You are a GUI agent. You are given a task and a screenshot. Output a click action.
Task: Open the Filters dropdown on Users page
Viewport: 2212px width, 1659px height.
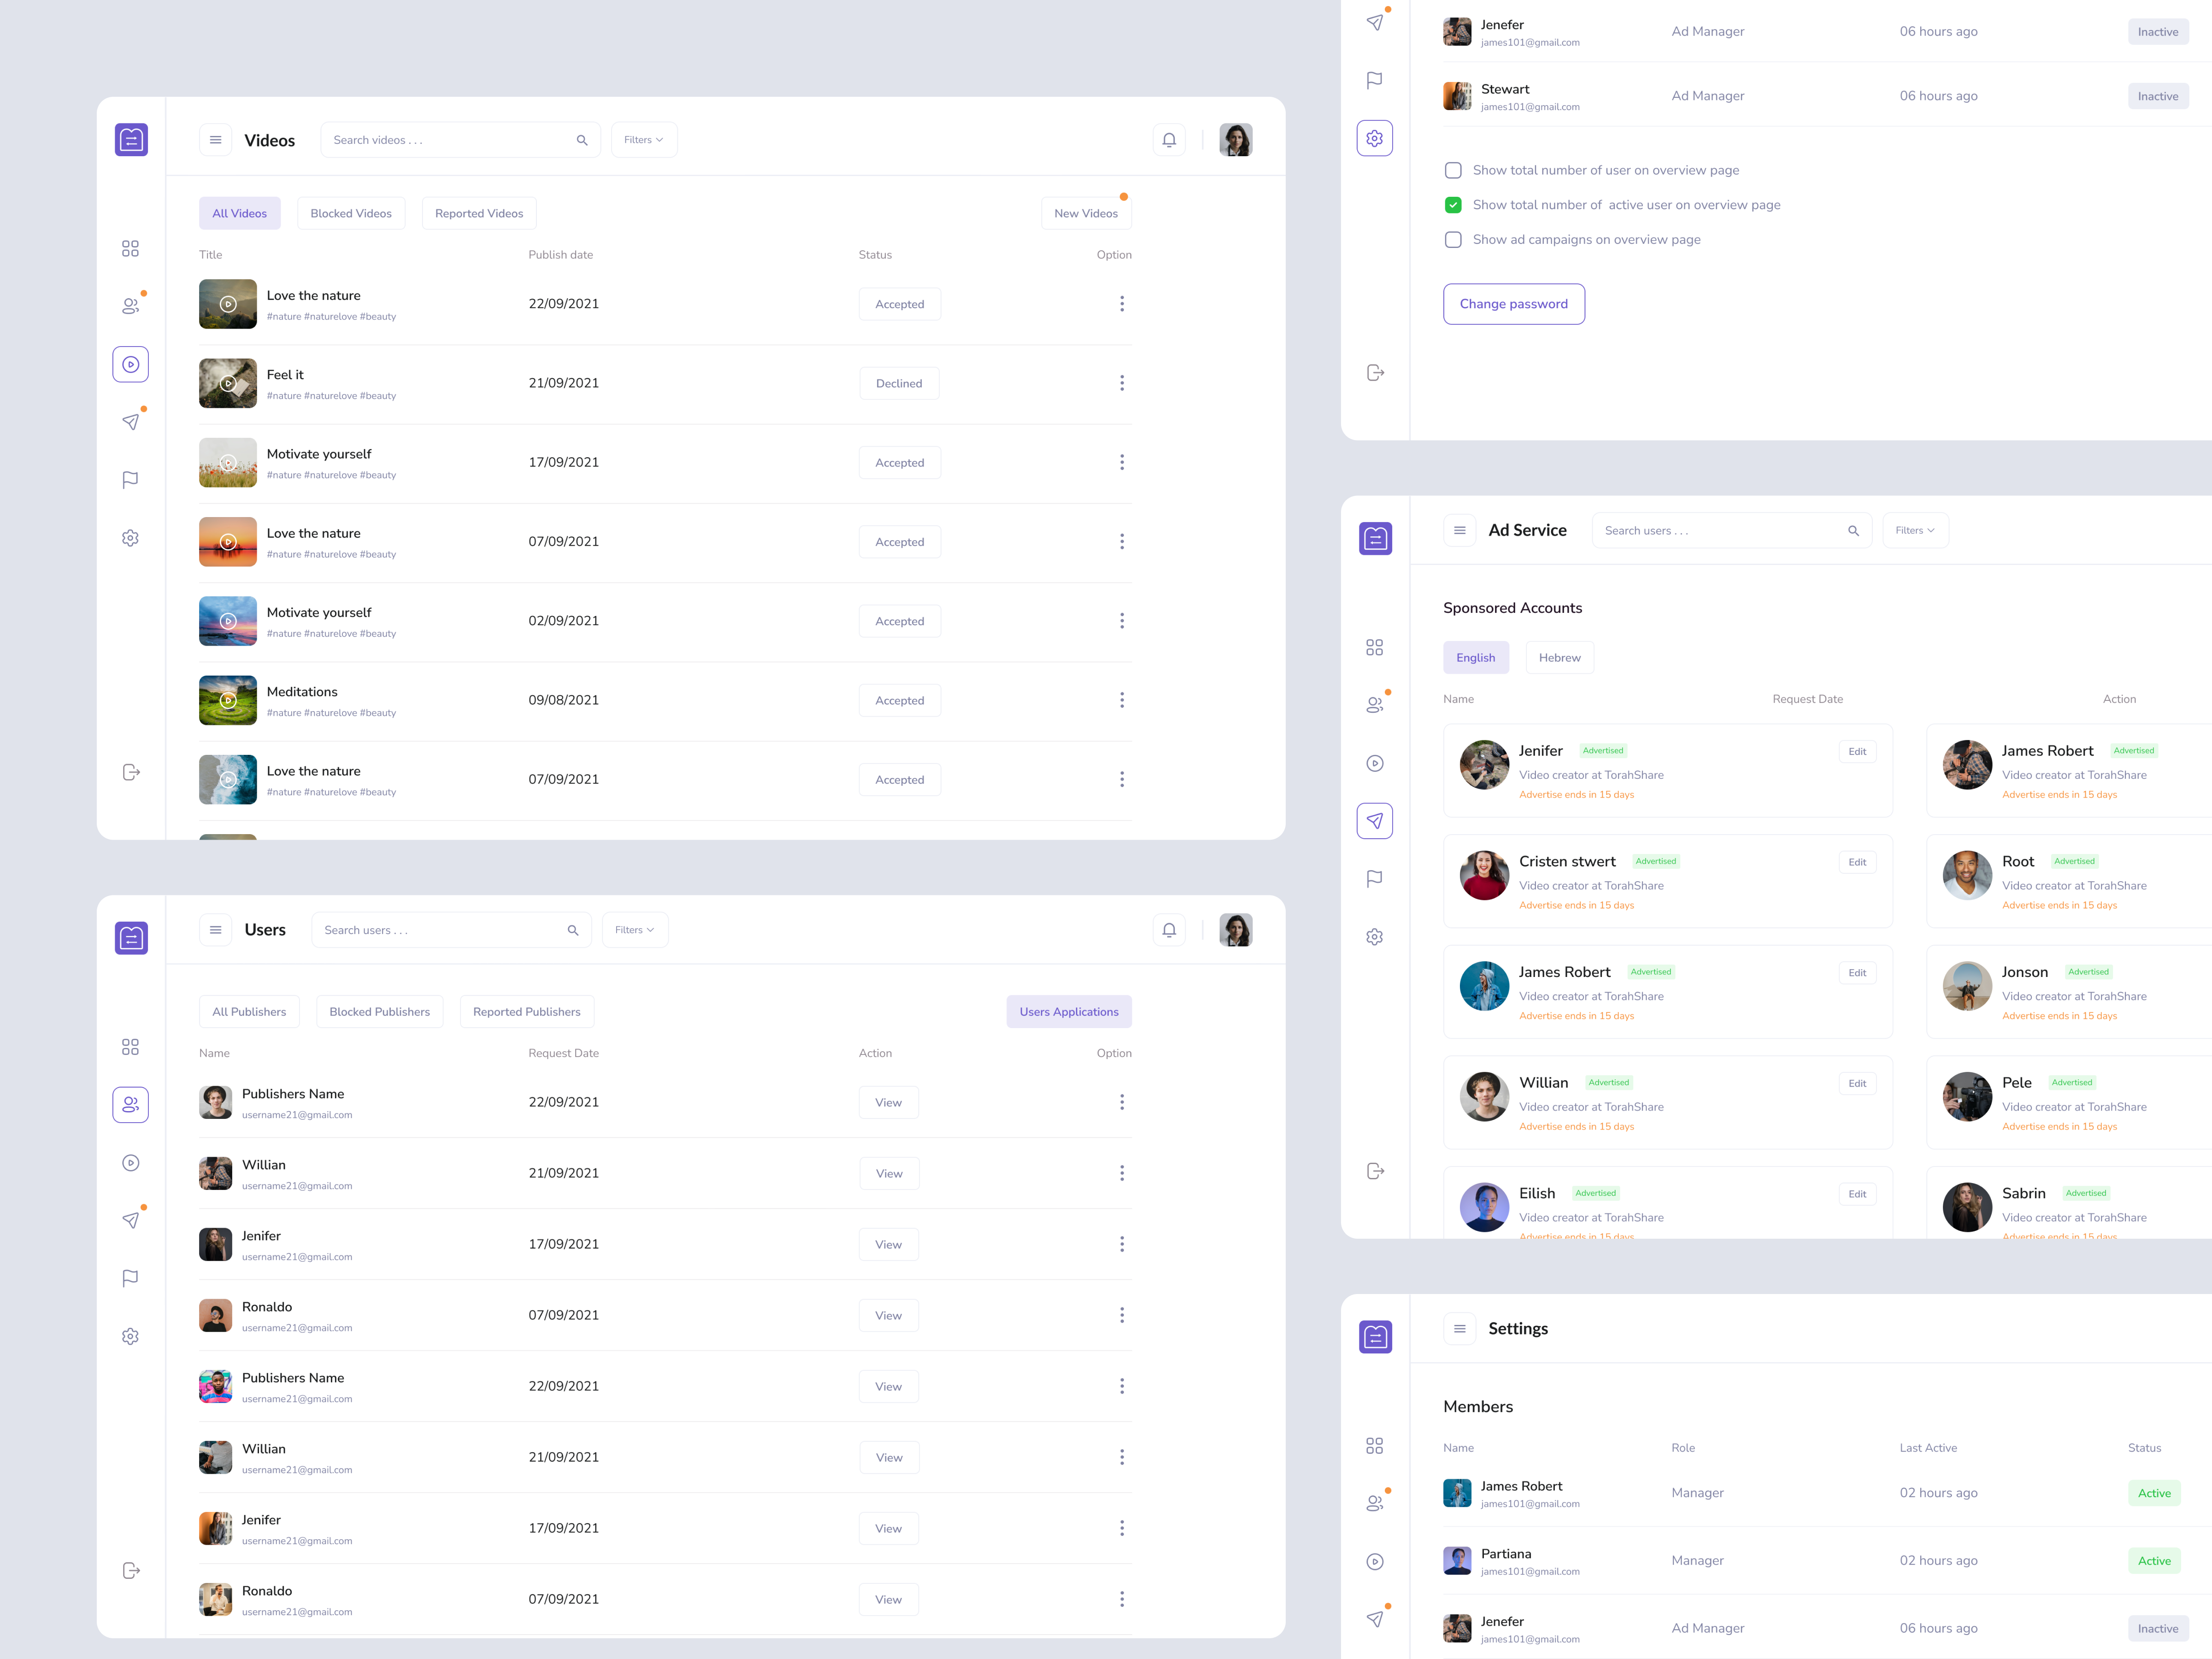tap(634, 929)
